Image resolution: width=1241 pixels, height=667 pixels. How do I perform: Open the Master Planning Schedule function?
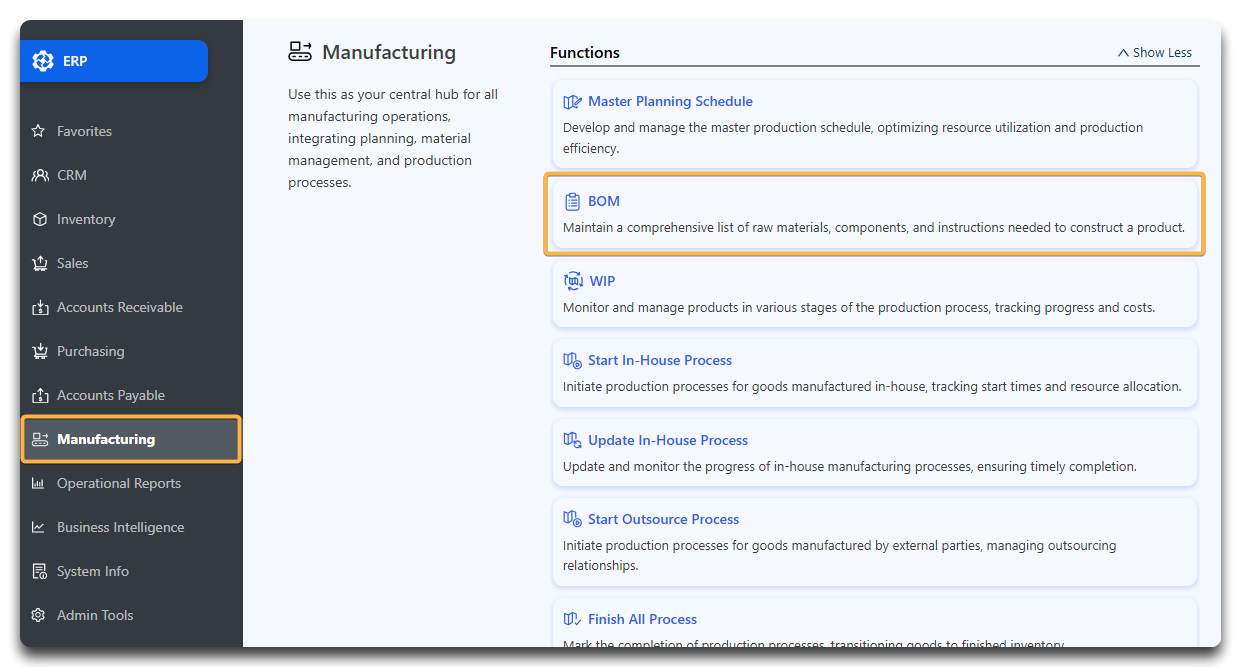[x=670, y=101]
